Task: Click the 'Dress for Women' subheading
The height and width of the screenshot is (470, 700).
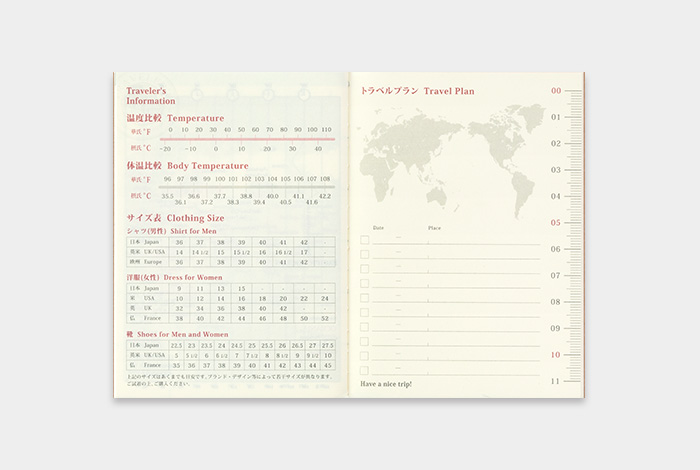Action: (193, 278)
